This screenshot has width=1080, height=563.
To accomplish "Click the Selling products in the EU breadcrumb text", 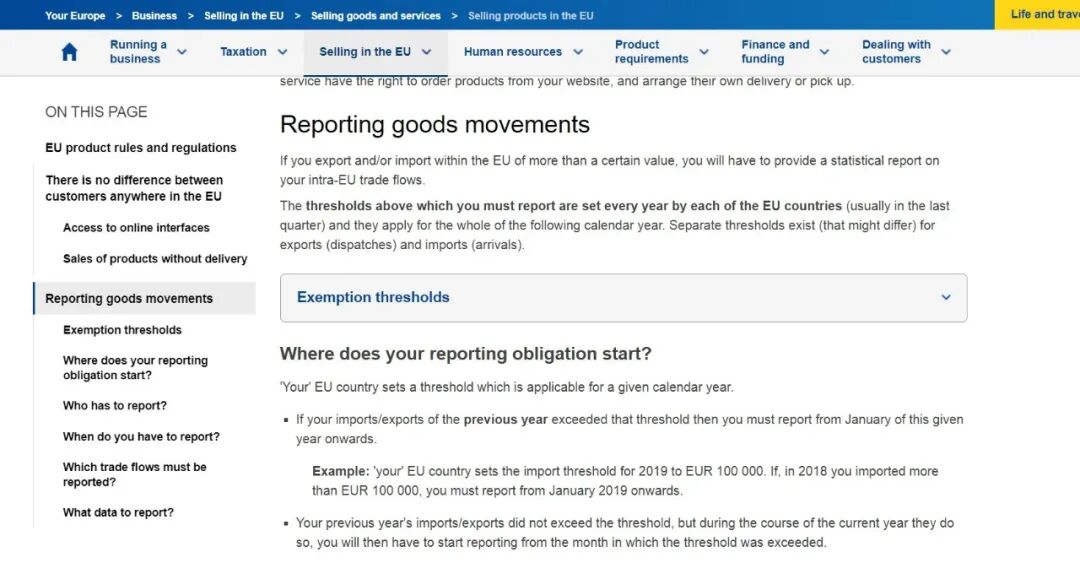I will click(530, 15).
